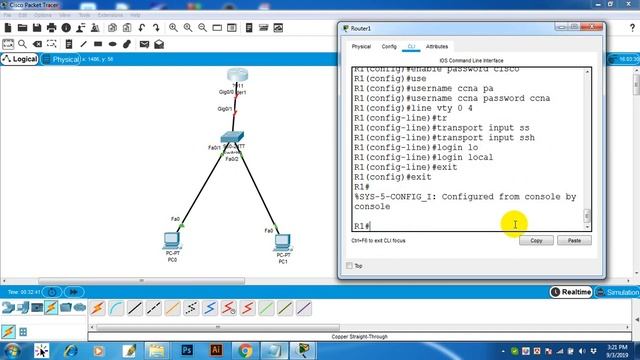
Task: Select PC0 on the topology
Action: (x=172, y=241)
